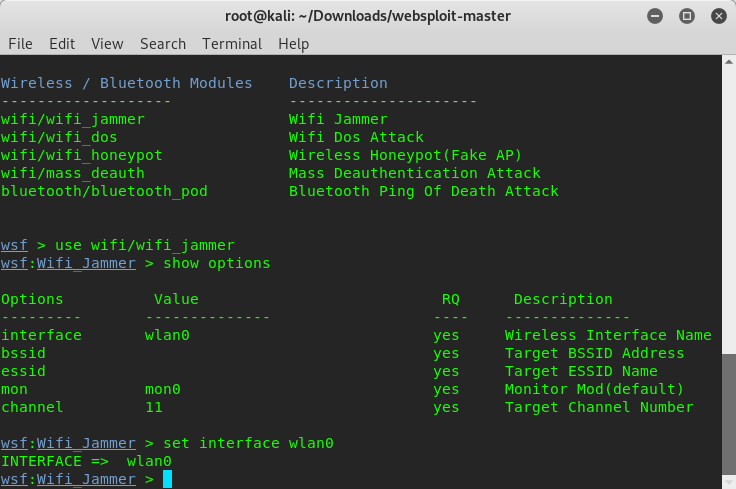This screenshot has height=489, width=736.
Task: Click the bluetooth/bluetooth_pod module name
Action: point(104,191)
